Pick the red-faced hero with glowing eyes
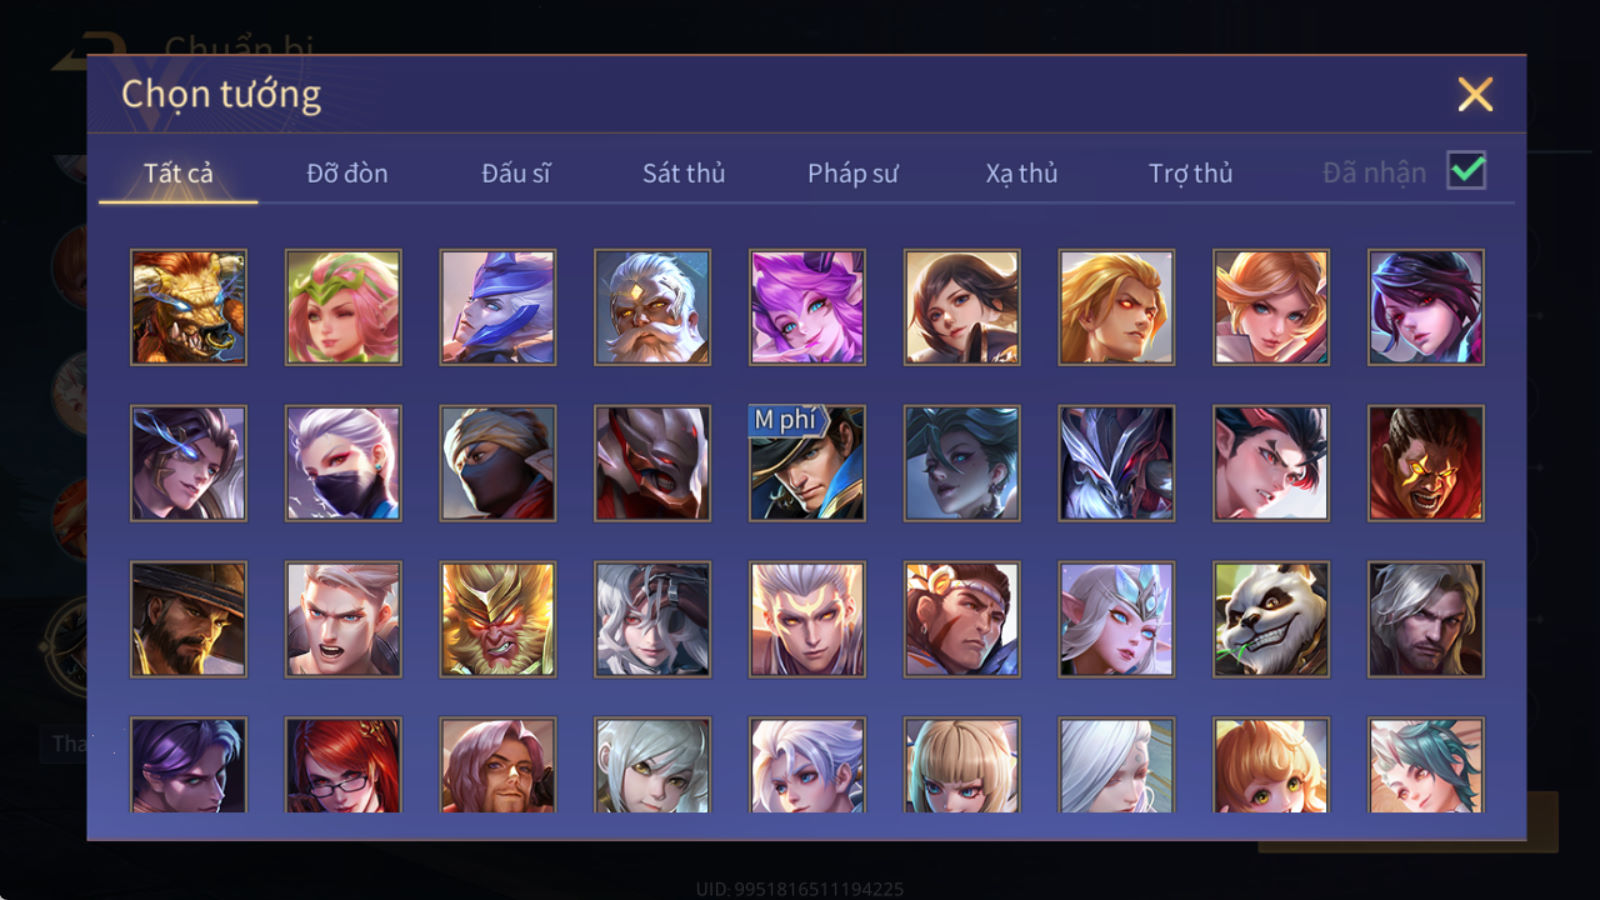This screenshot has width=1600, height=900. tap(1426, 463)
